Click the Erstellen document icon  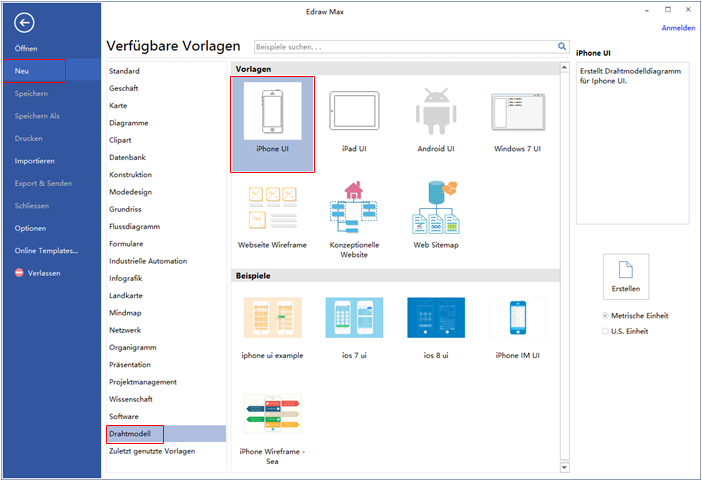pyautogui.click(x=626, y=270)
